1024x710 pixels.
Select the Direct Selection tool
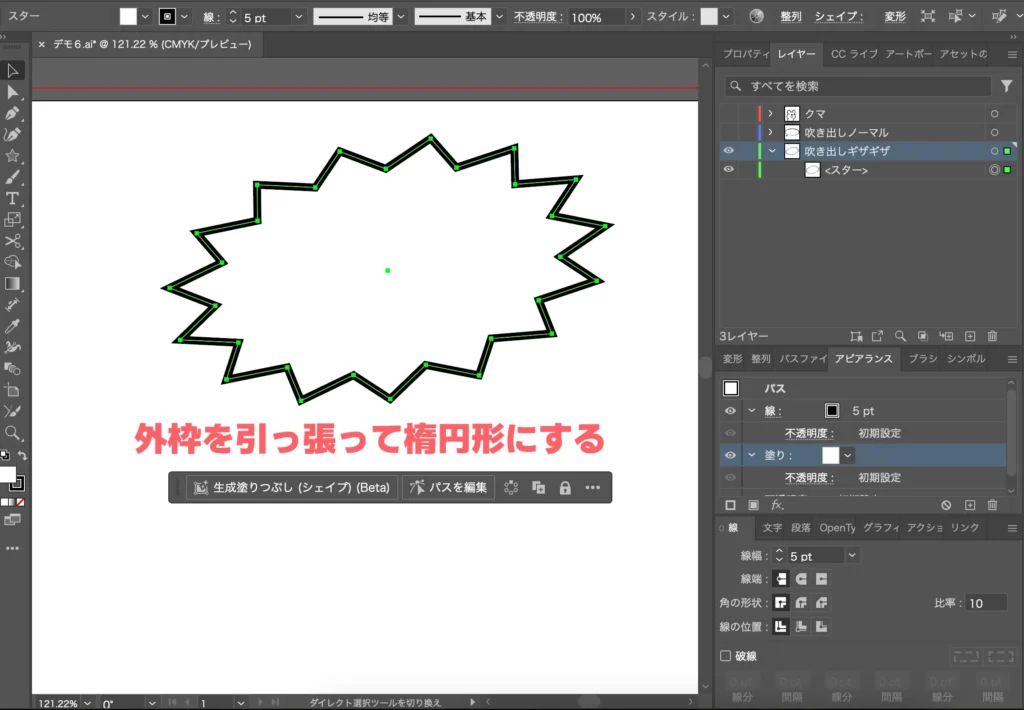[x=13, y=92]
